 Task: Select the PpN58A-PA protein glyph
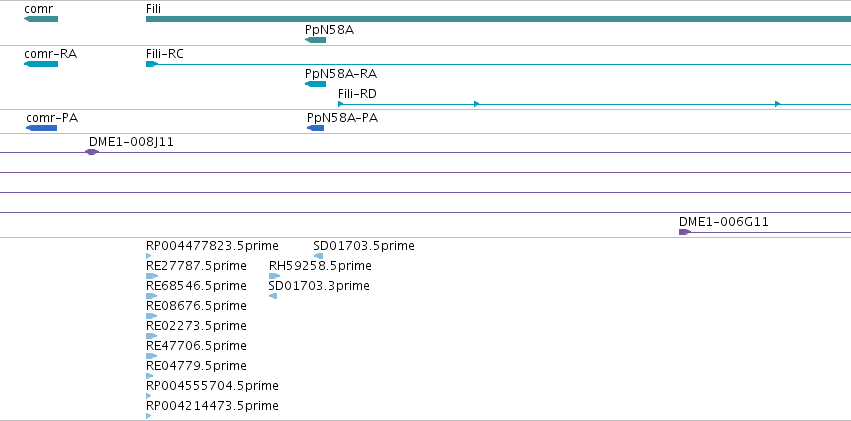pyautogui.click(x=315, y=128)
